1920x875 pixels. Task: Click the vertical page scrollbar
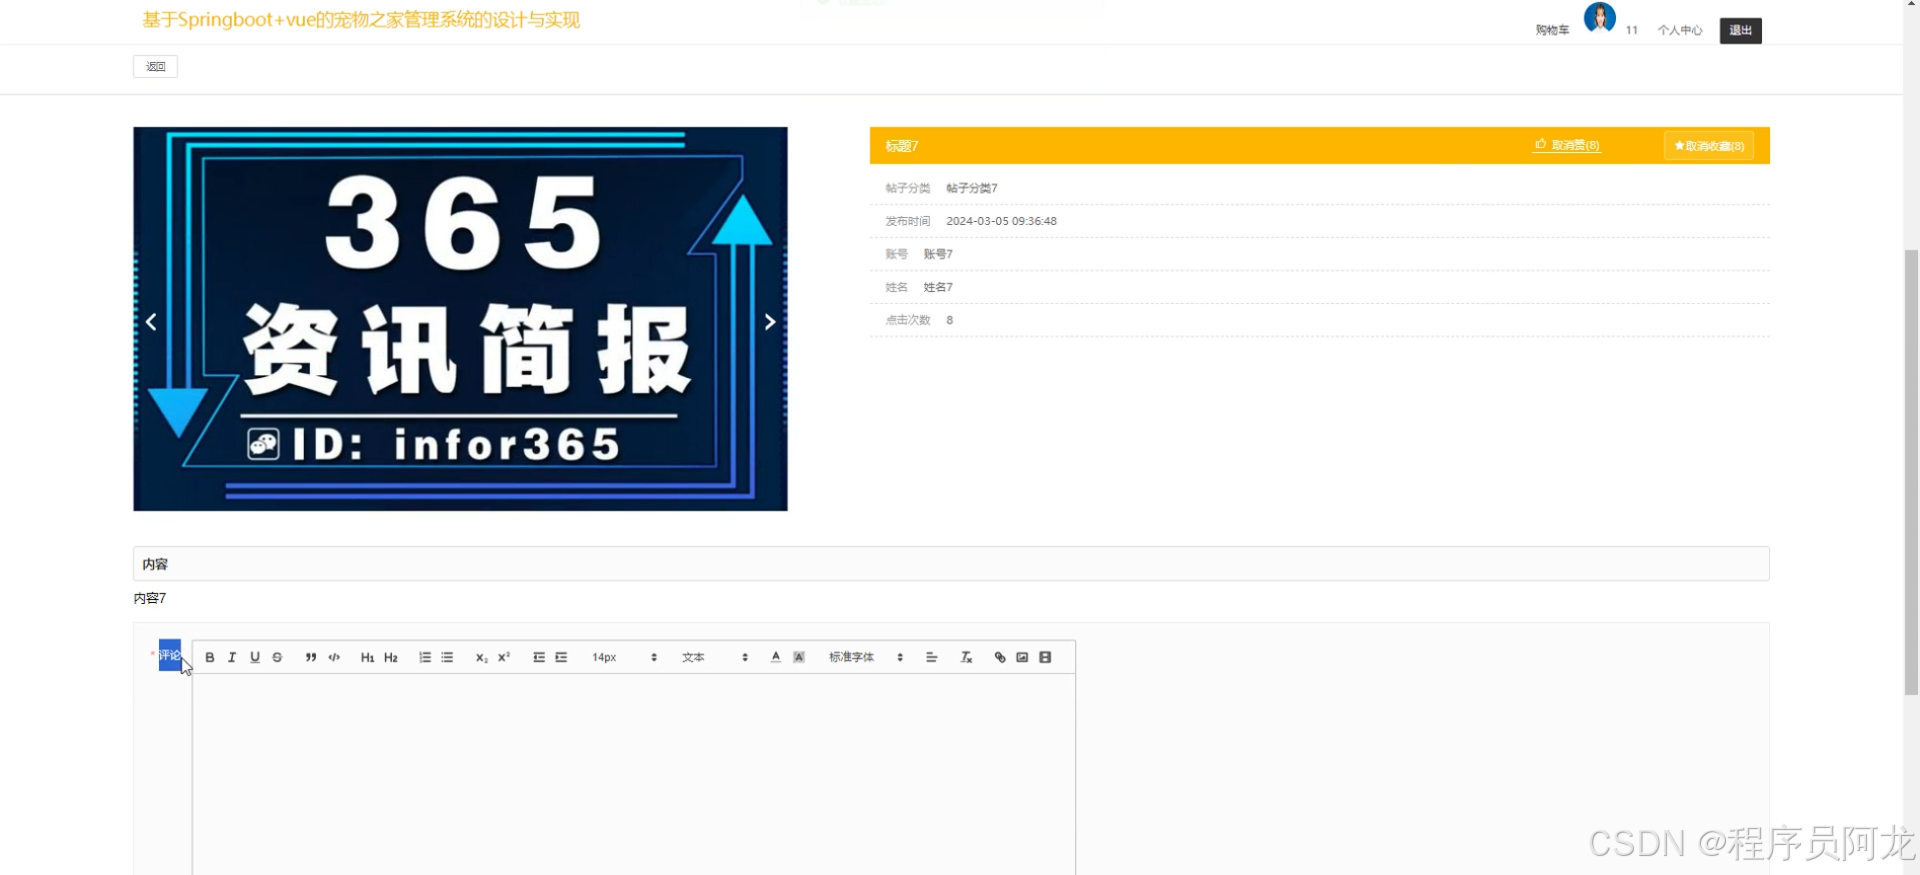pyautogui.click(x=1911, y=470)
